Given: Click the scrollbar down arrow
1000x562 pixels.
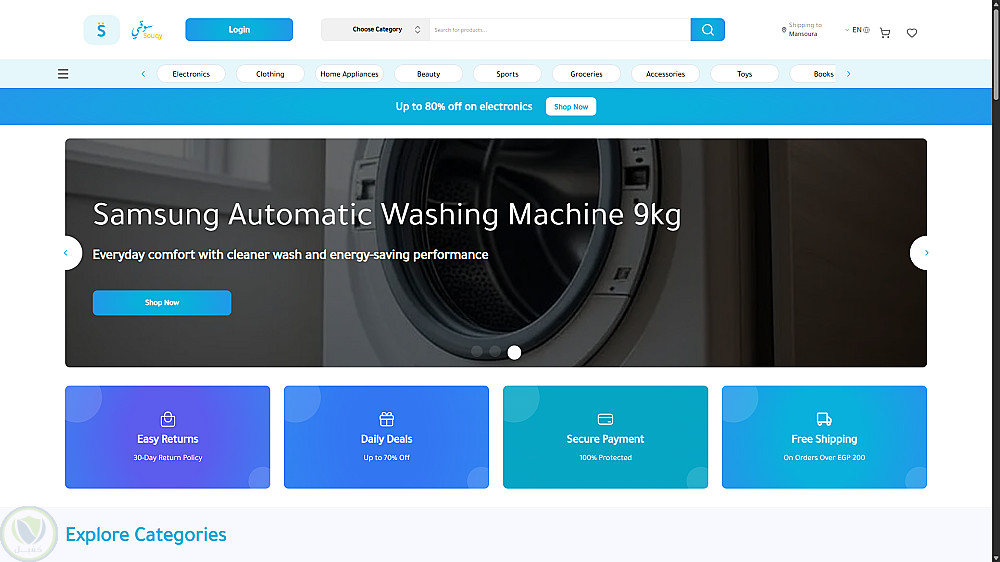Looking at the screenshot, I should click(996, 558).
